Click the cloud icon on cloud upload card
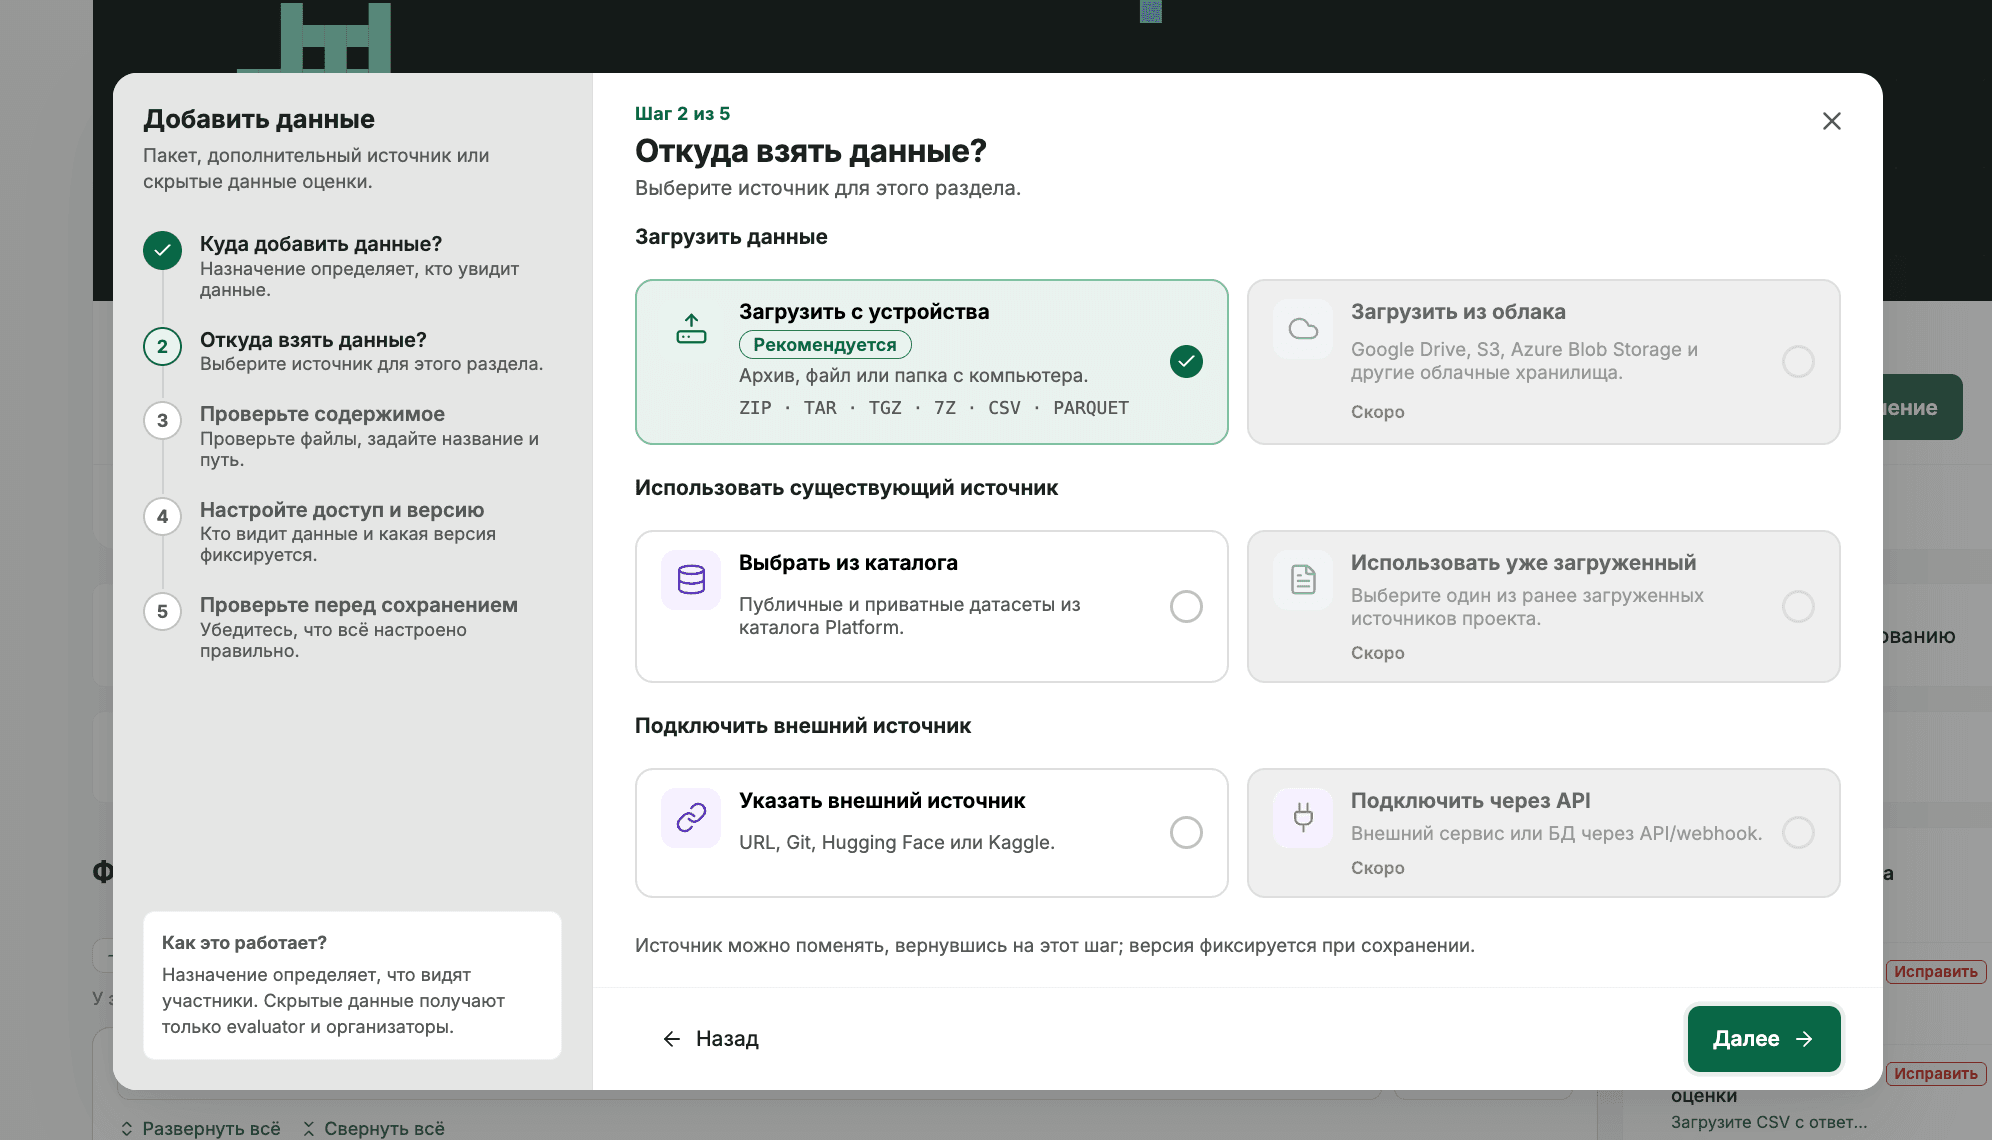 [1303, 329]
